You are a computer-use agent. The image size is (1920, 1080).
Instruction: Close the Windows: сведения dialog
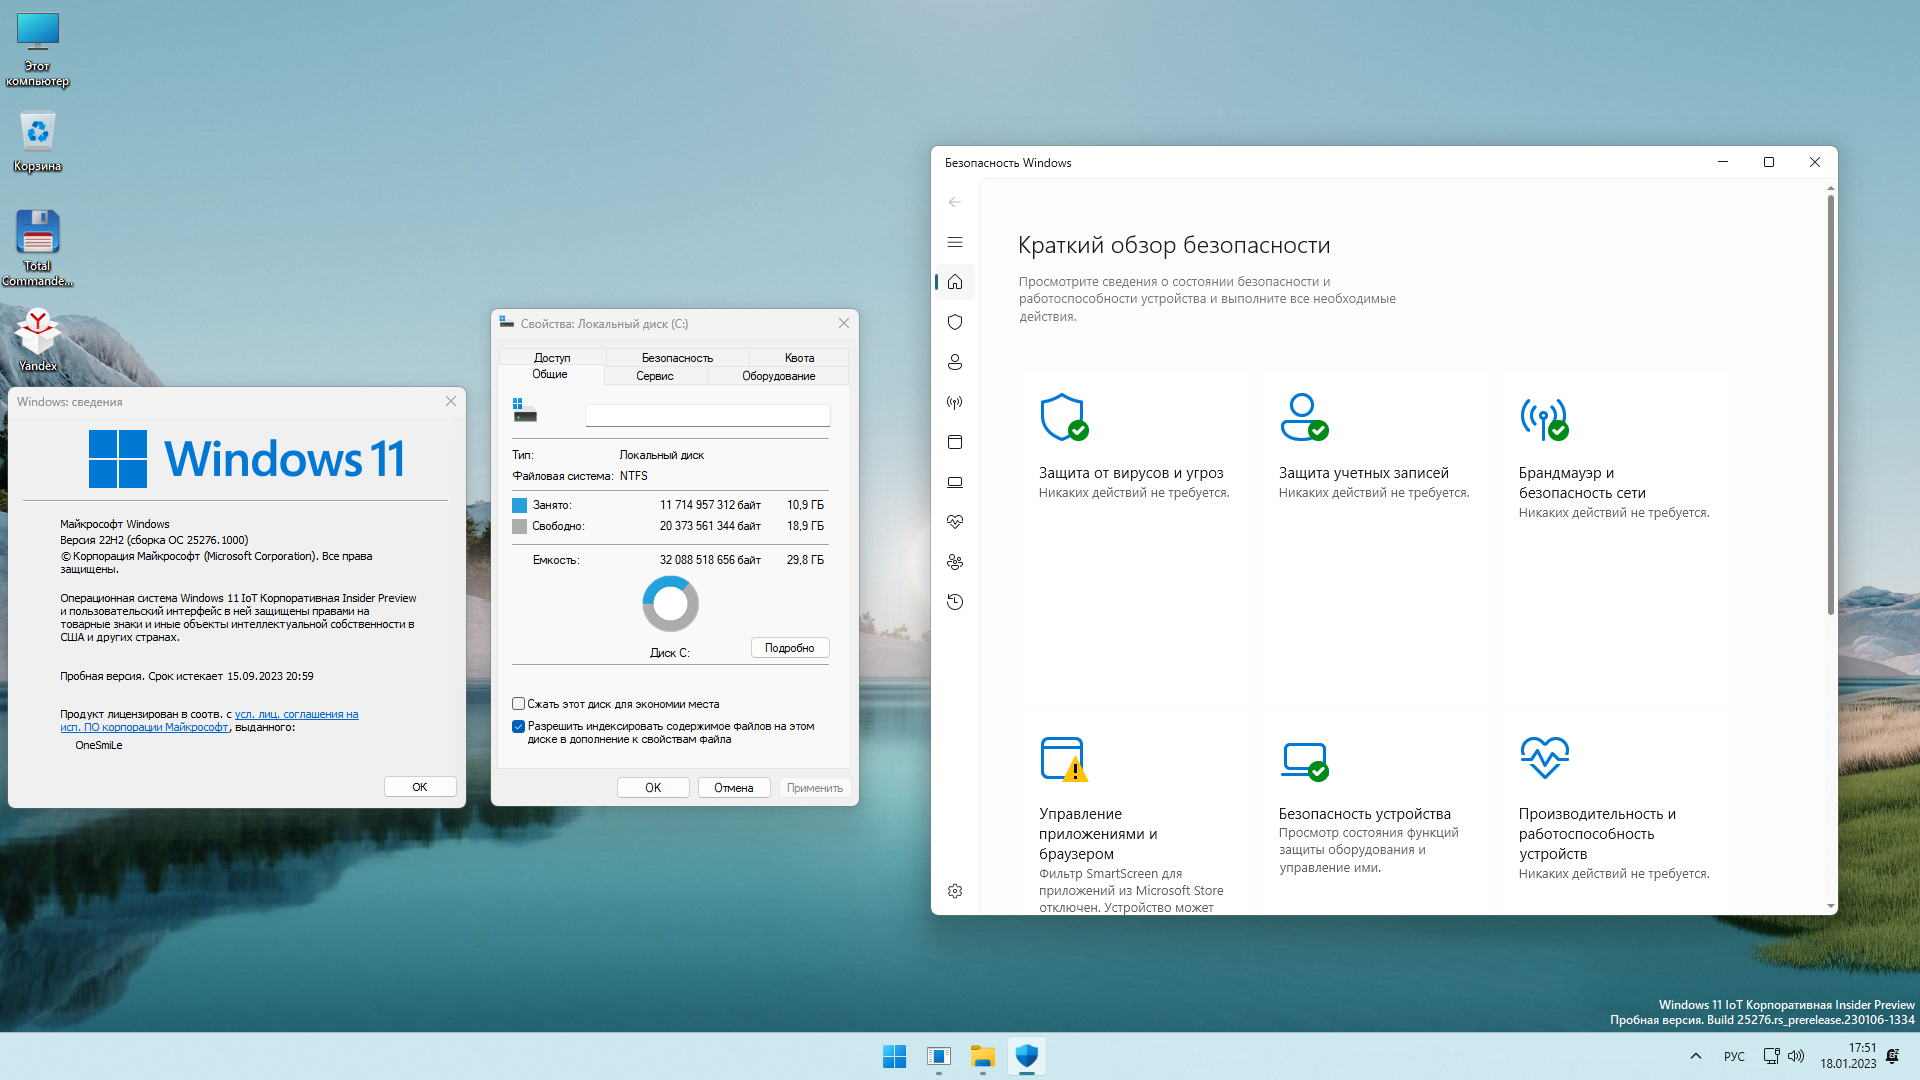[x=451, y=401]
